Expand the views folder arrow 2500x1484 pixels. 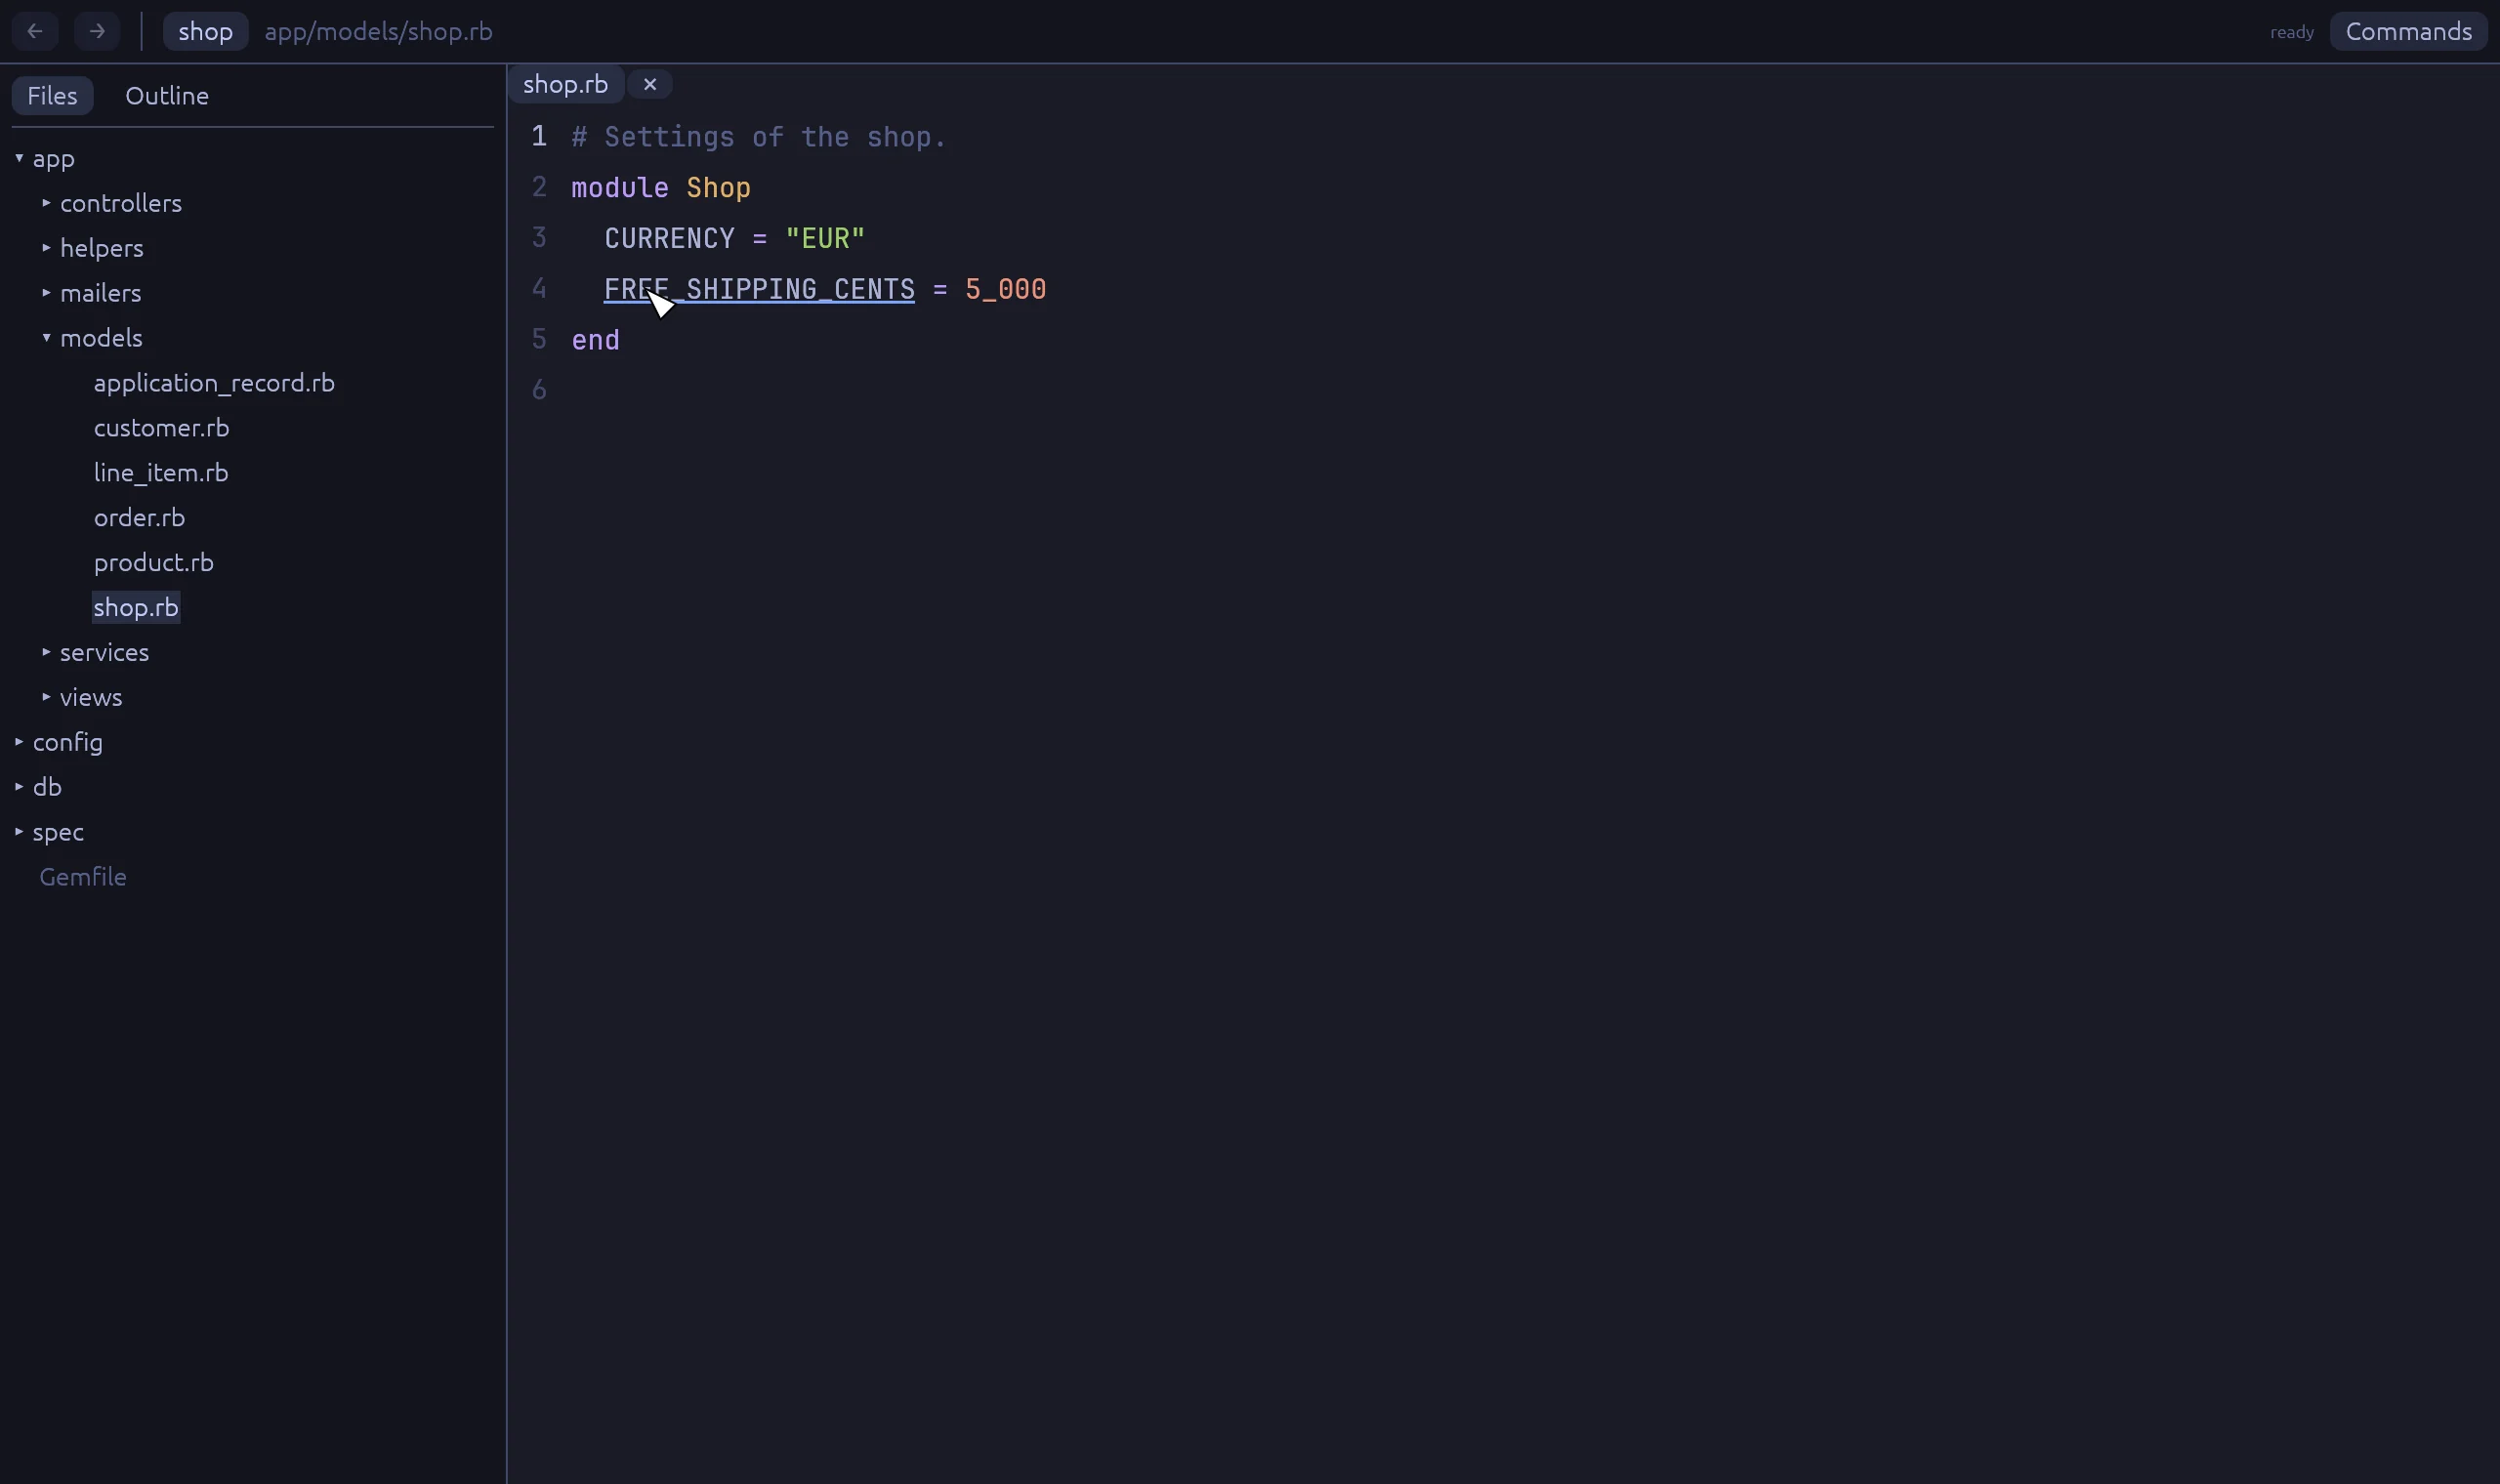(46, 697)
